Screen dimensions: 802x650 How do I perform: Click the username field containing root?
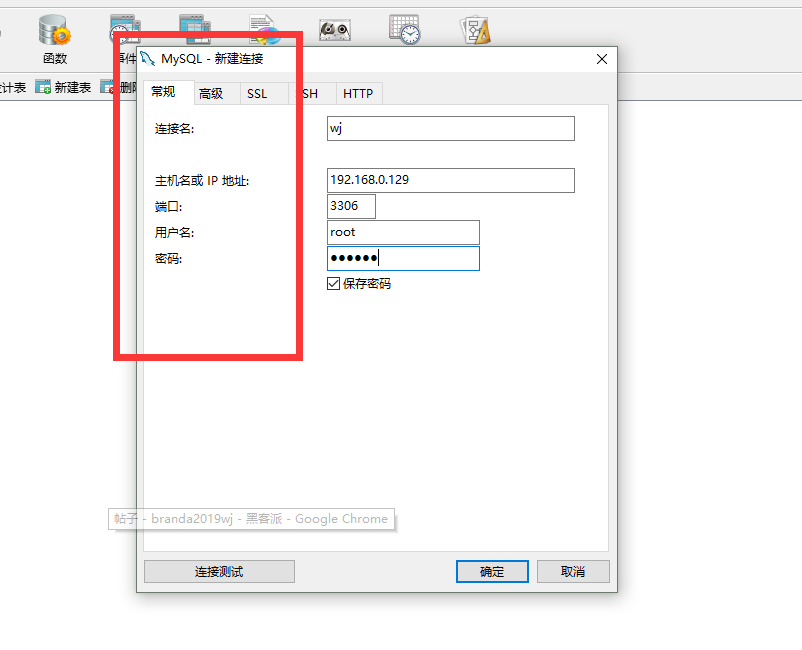click(403, 232)
